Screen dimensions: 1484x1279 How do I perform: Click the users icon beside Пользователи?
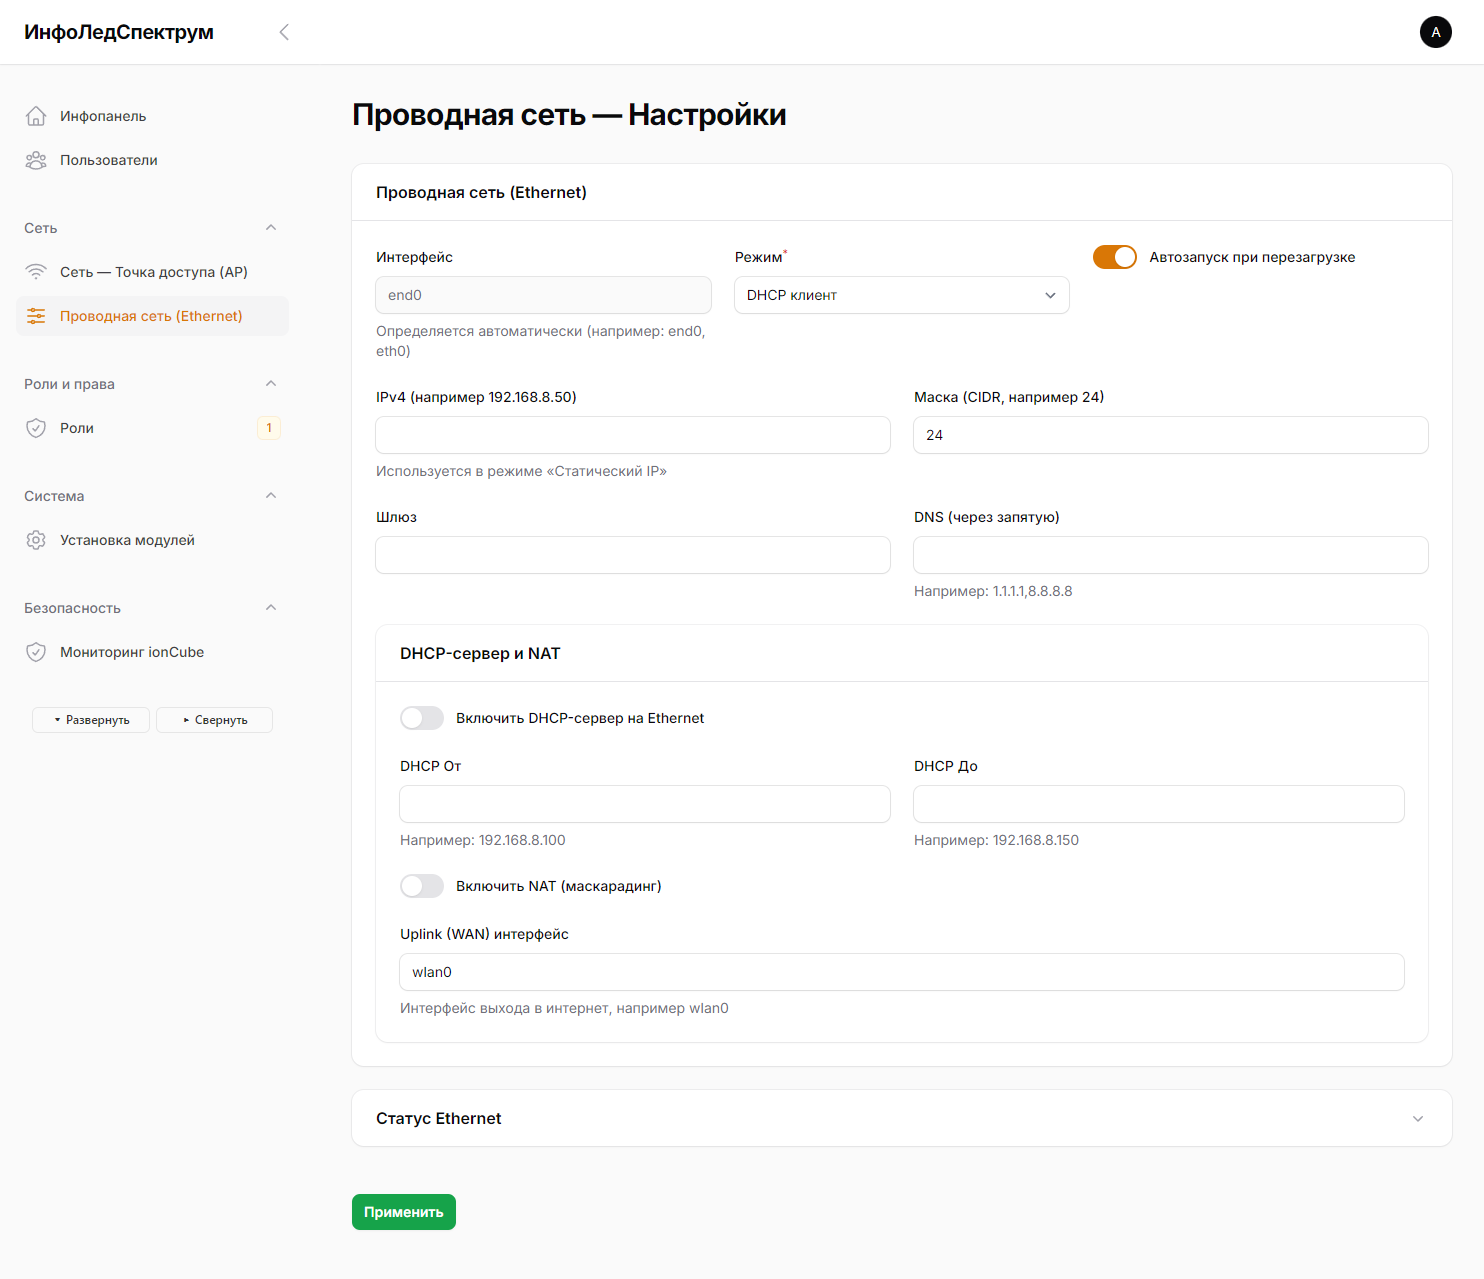pos(36,160)
